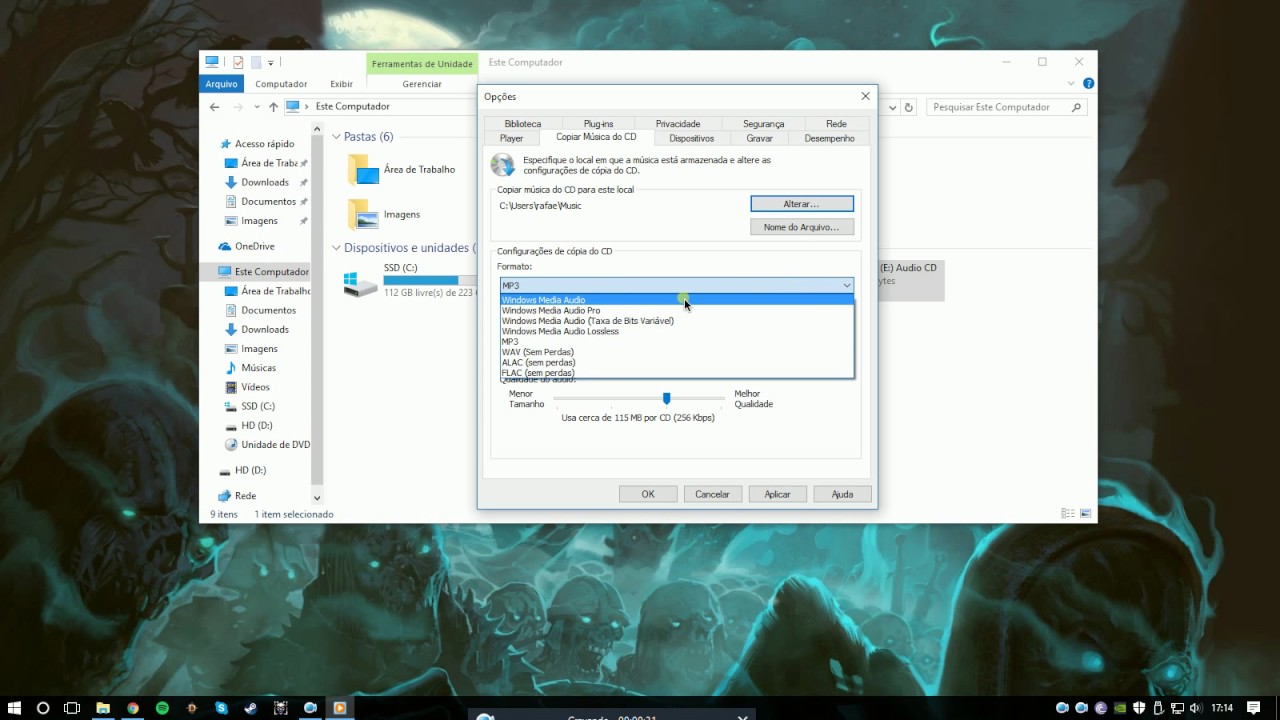This screenshot has width=1280, height=720.
Task: Click the volume speaker tray icon
Action: point(1194,708)
